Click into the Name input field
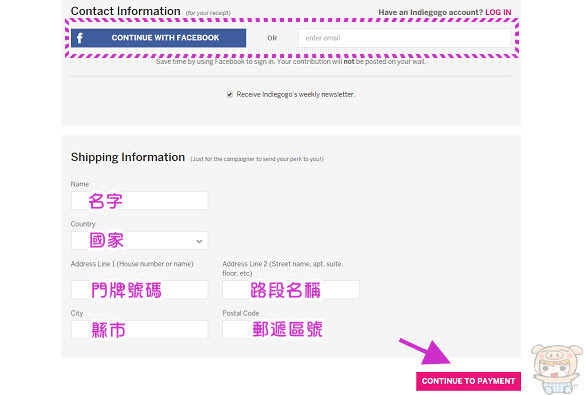The height and width of the screenshot is (395, 585). (x=139, y=201)
